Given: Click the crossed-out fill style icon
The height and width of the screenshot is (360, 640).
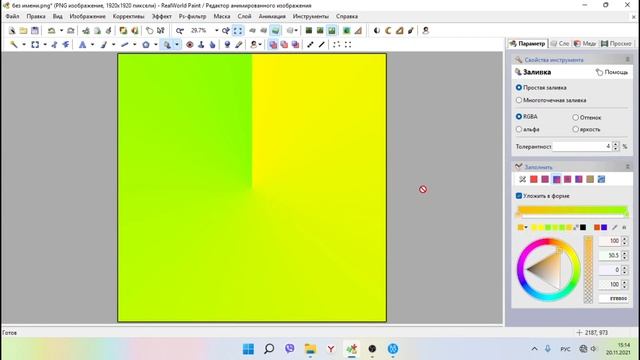Looking at the screenshot, I should (522, 179).
